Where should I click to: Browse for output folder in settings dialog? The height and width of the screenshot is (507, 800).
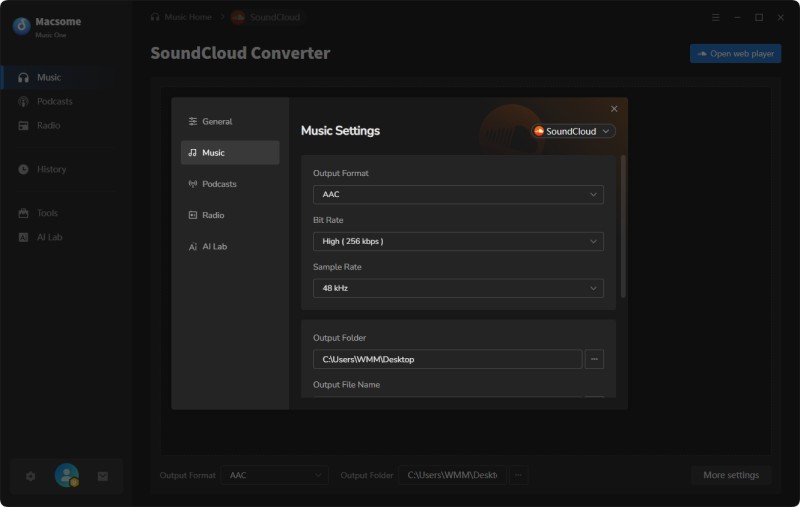(x=594, y=359)
